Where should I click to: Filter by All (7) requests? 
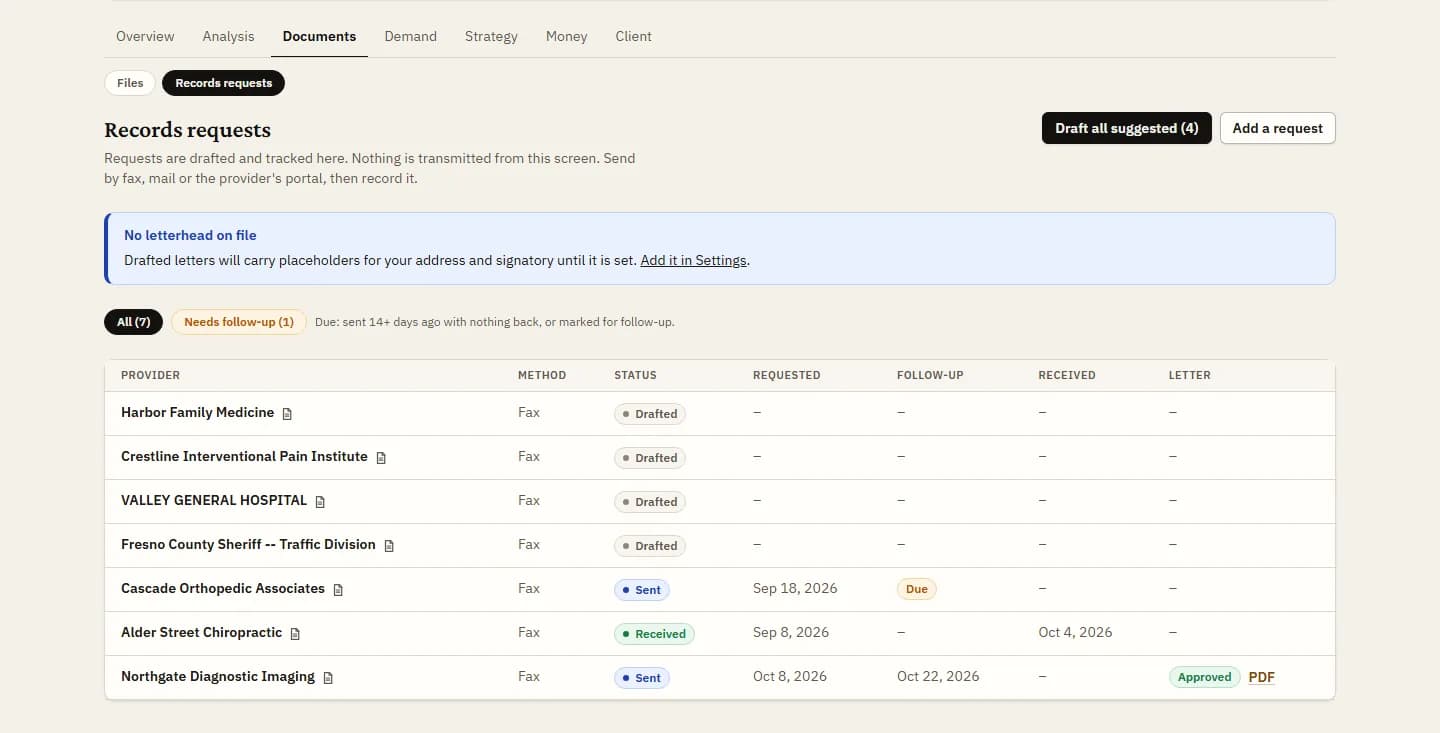(x=133, y=322)
